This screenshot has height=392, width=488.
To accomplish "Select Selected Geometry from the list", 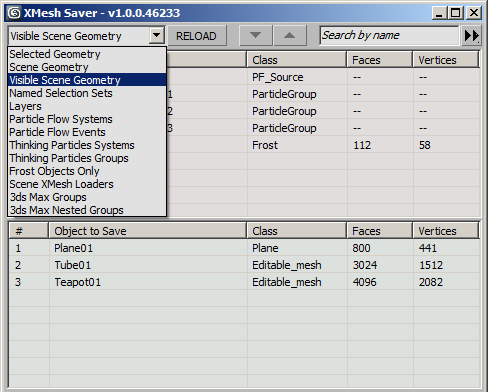I will (87, 54).
